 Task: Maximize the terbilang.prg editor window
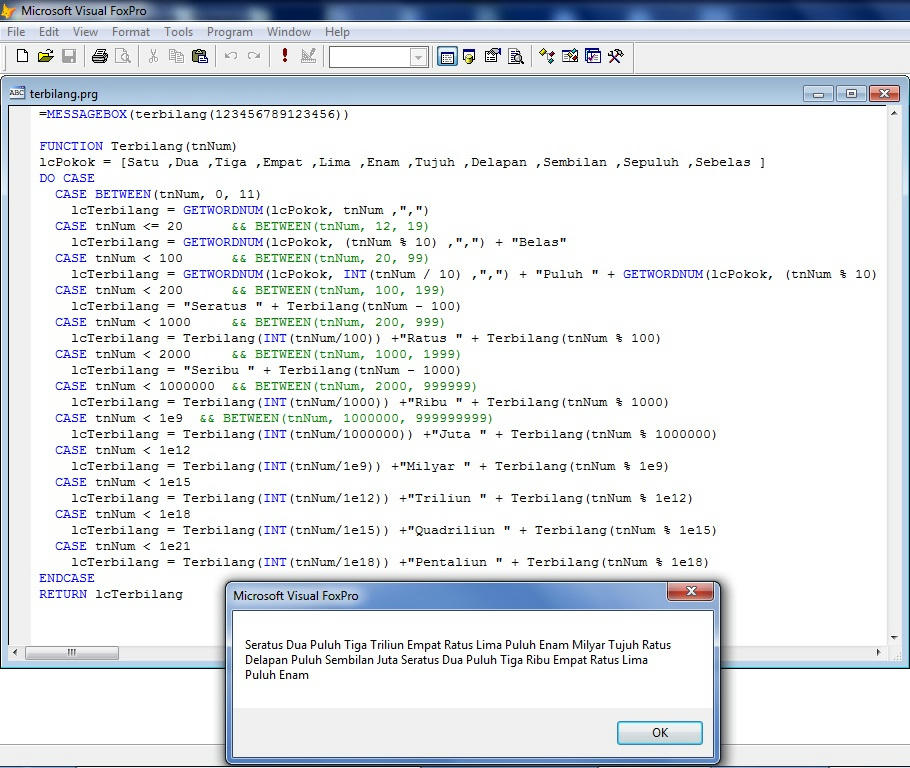coord(851,93)
